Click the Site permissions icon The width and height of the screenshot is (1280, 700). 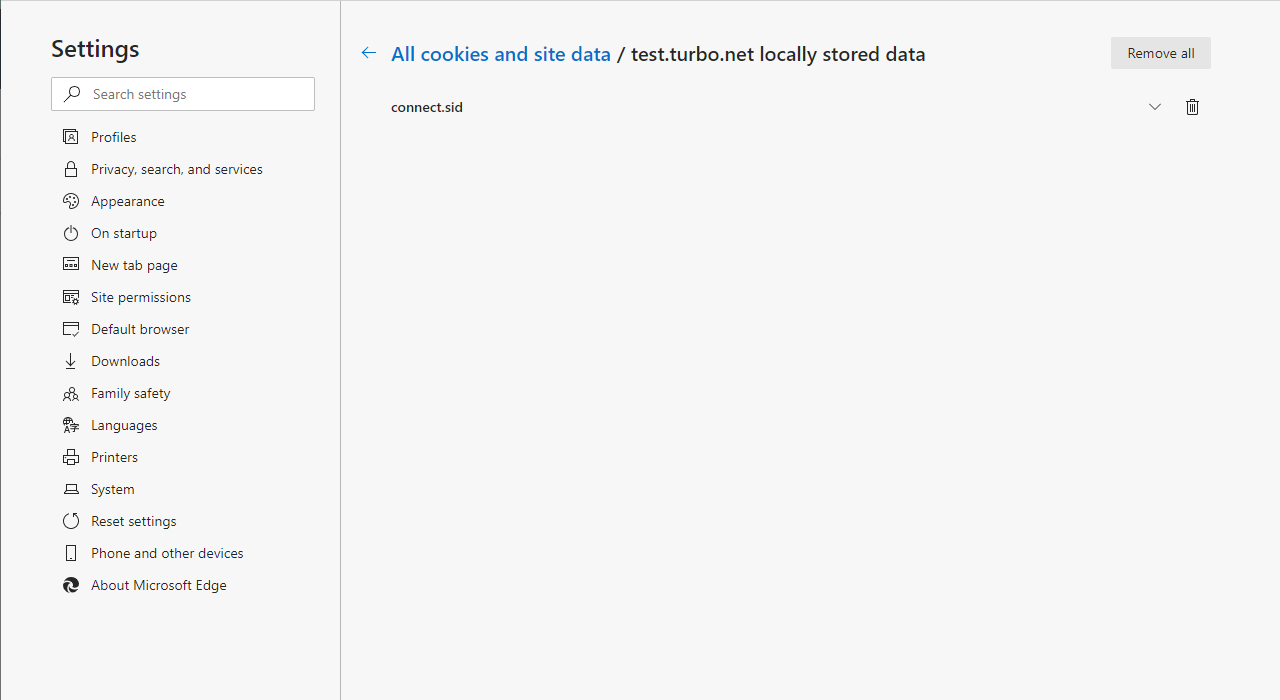[x=70, y=297]
